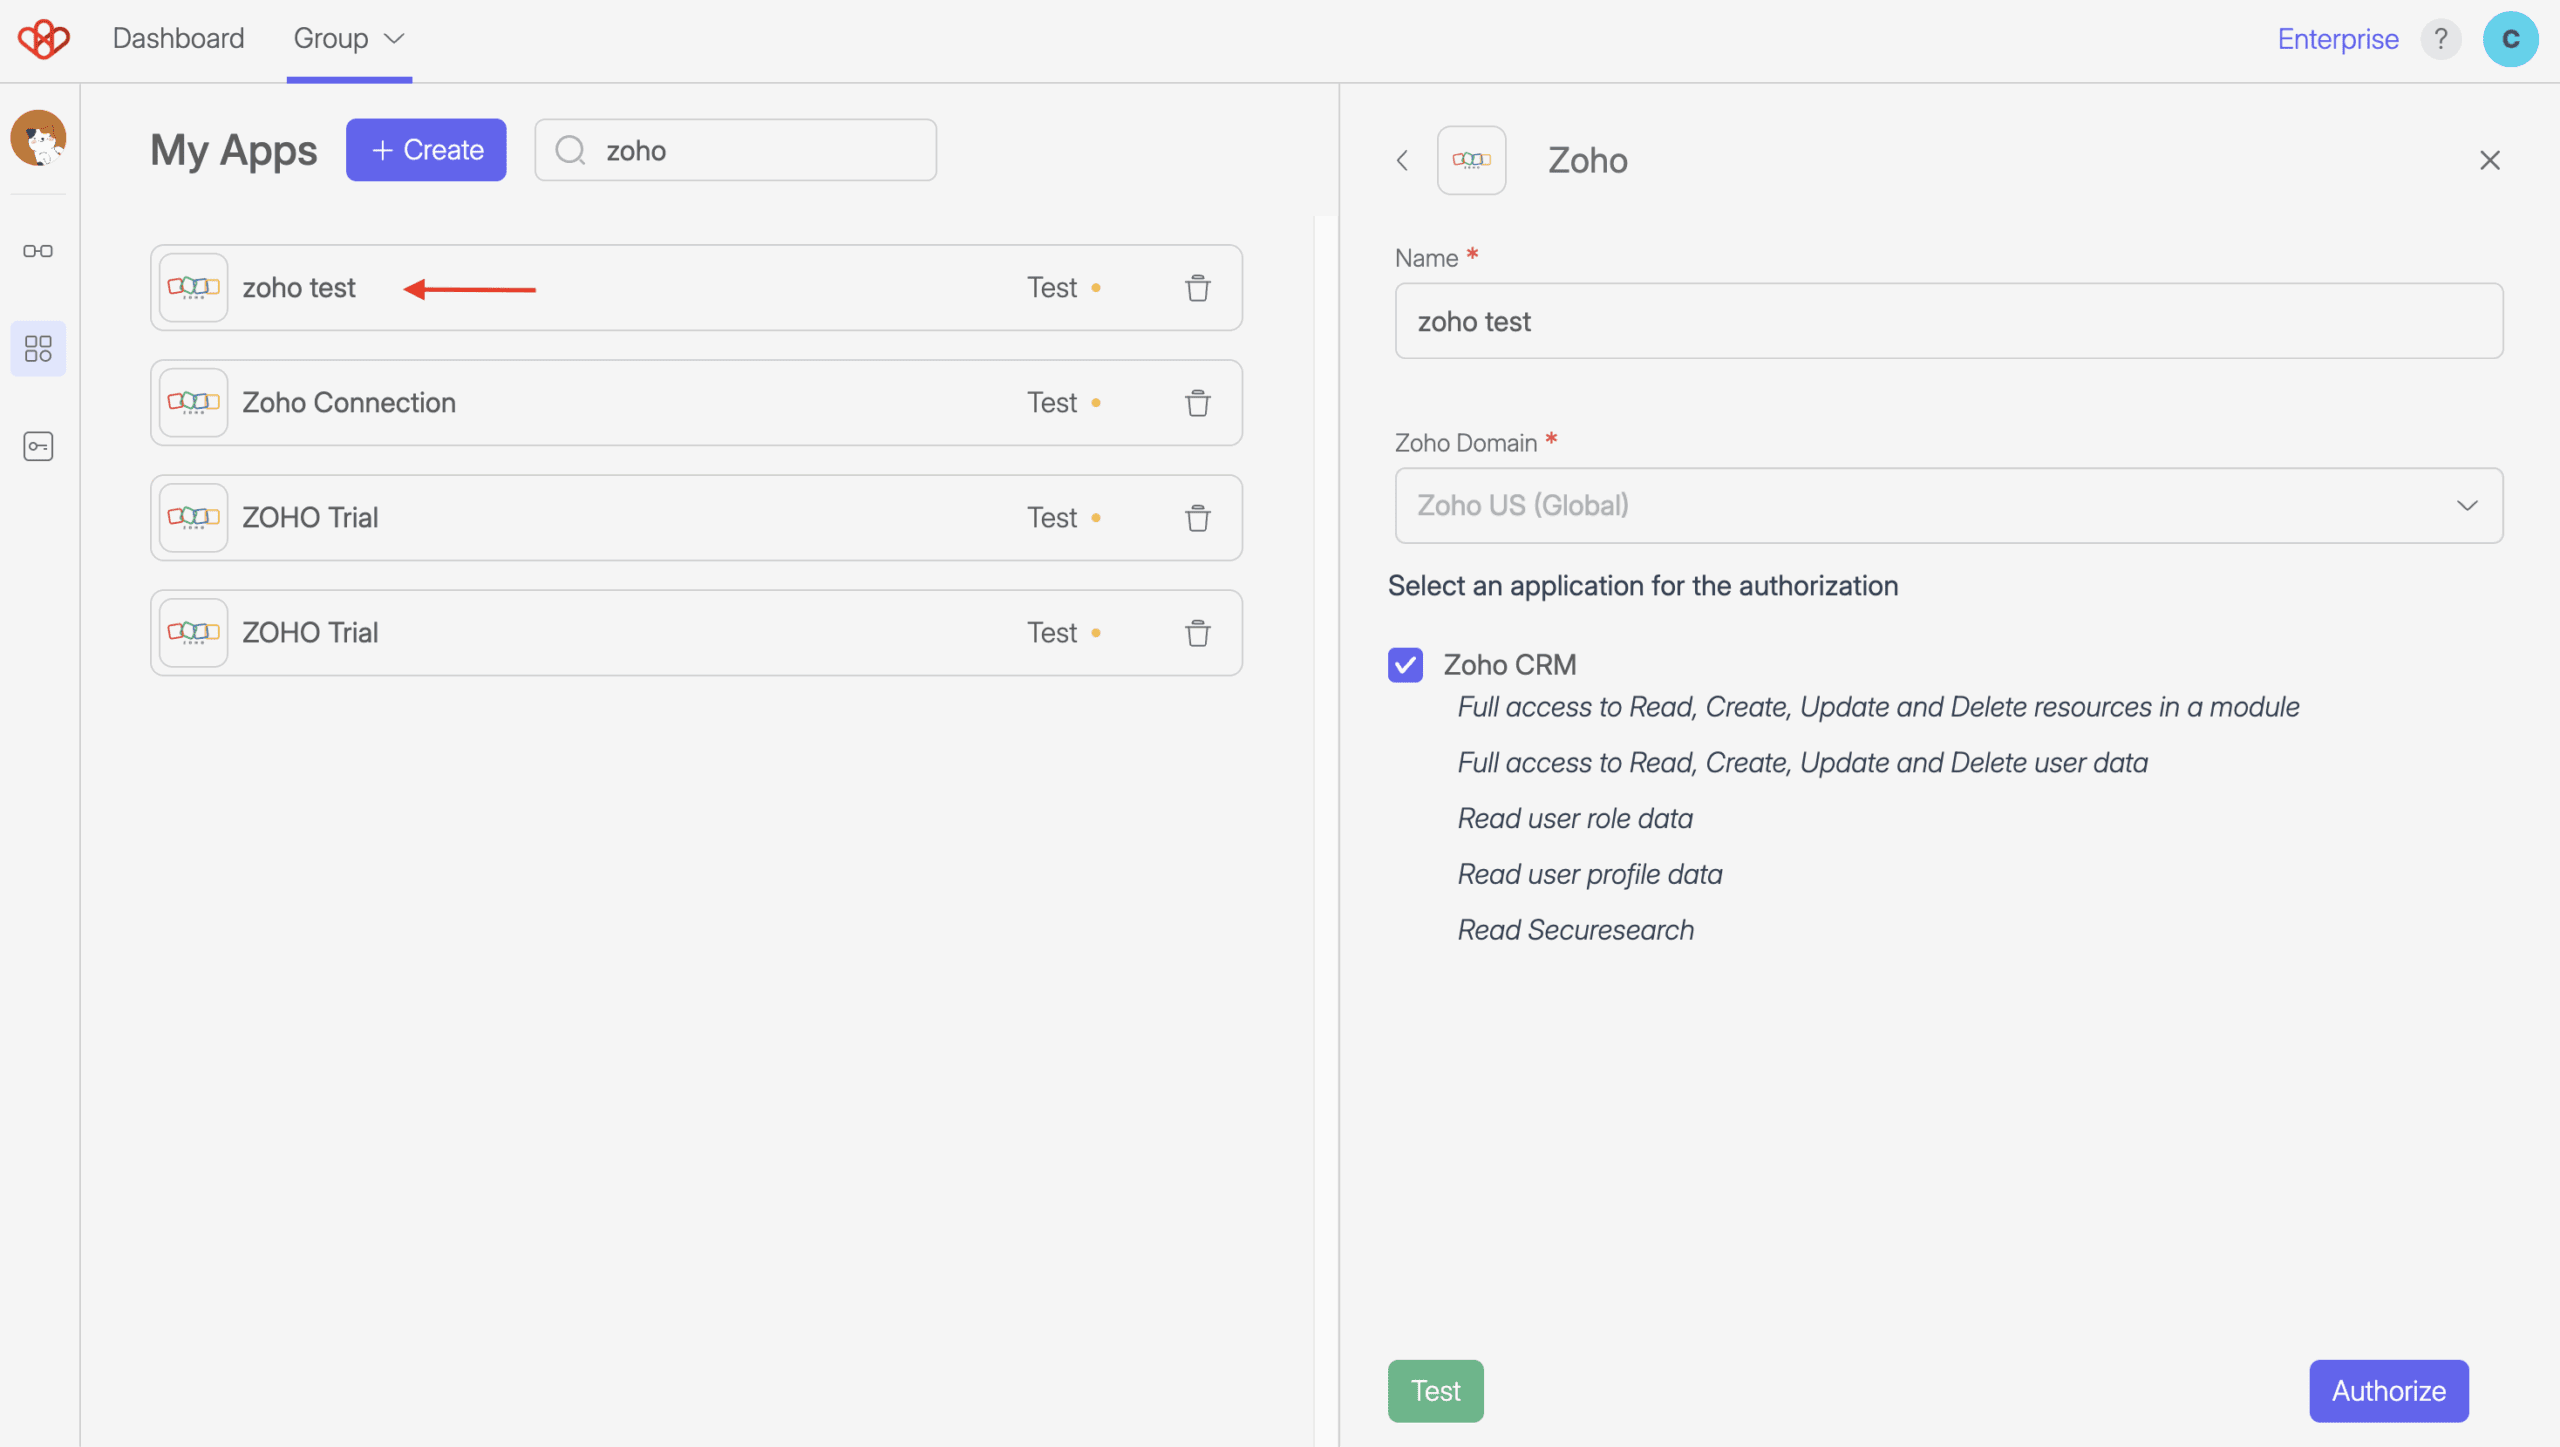Select the My Apps grid icon in sidebar
The width and height of the screenshot is (2560, 1447).
click(x=38, y=349)
